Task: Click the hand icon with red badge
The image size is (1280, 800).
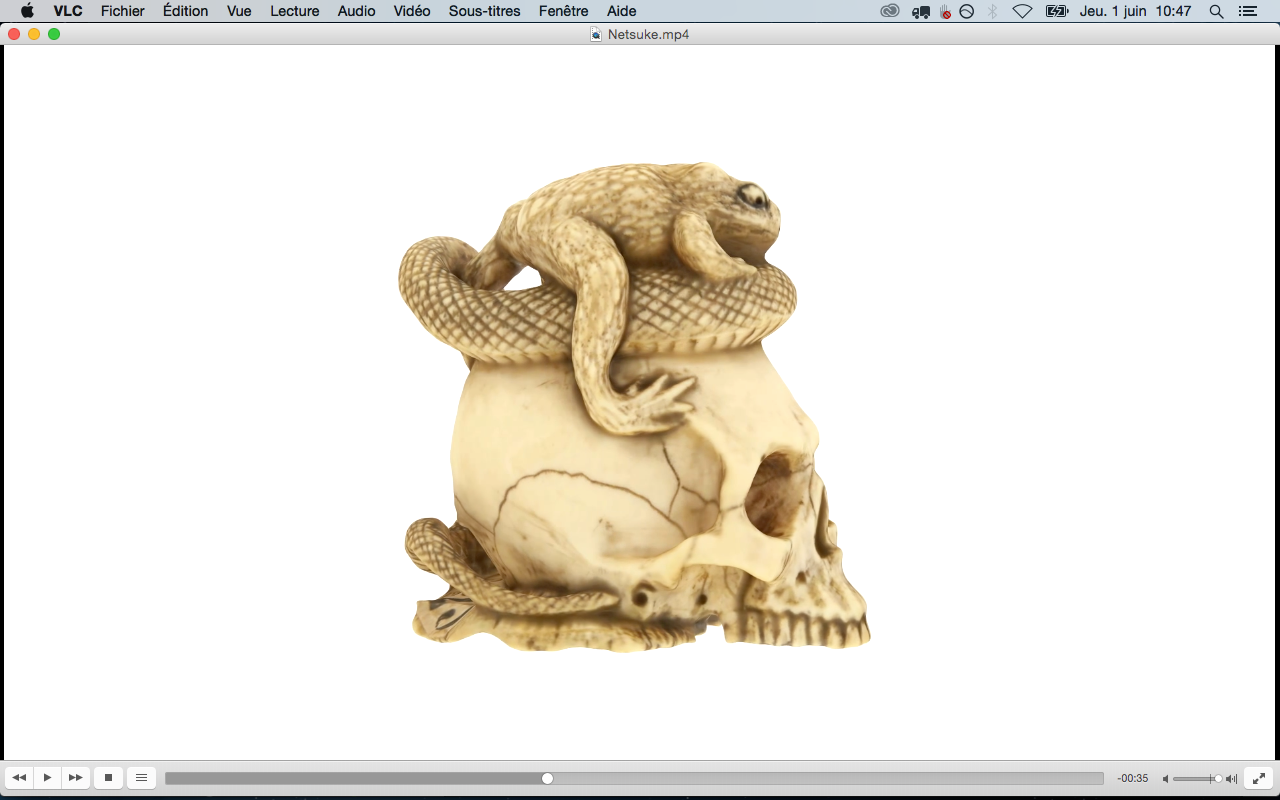Action: 945,12
